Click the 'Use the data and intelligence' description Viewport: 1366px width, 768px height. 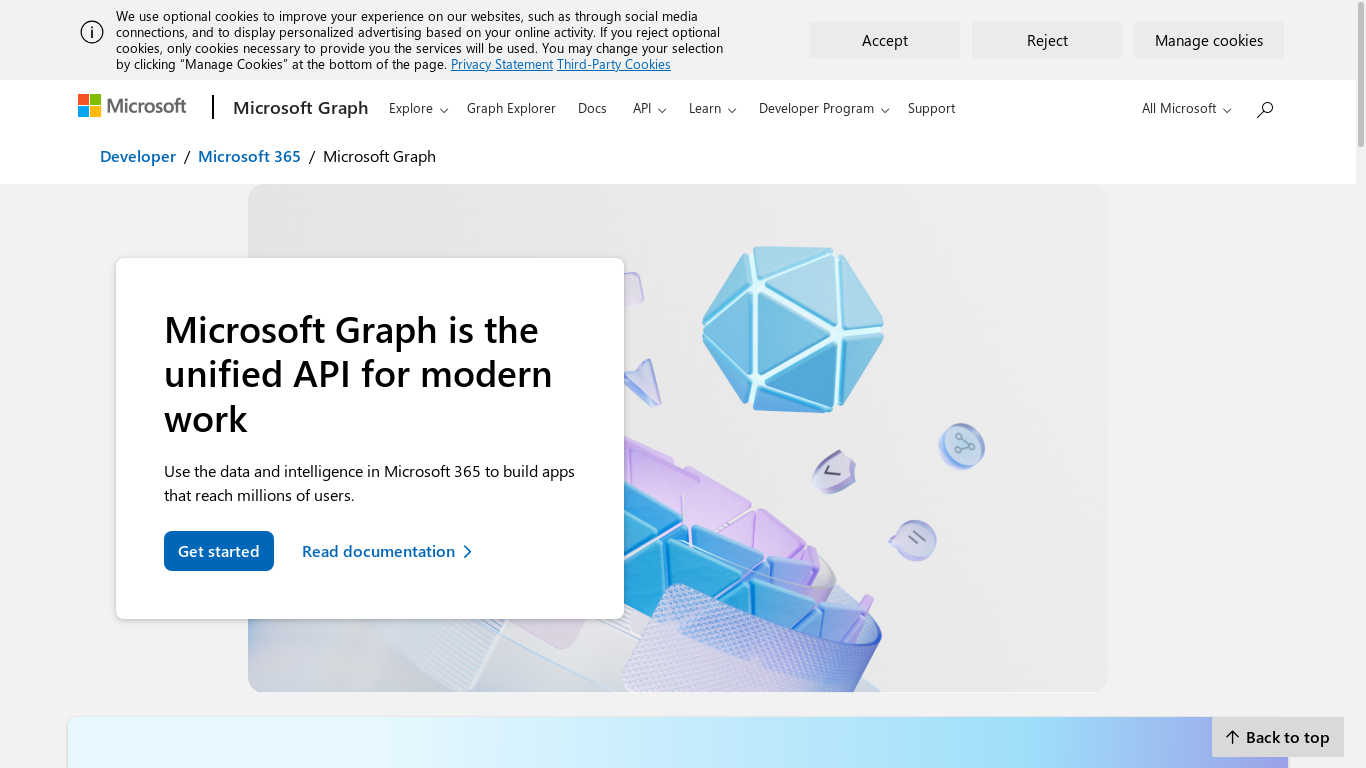[370, 483]
